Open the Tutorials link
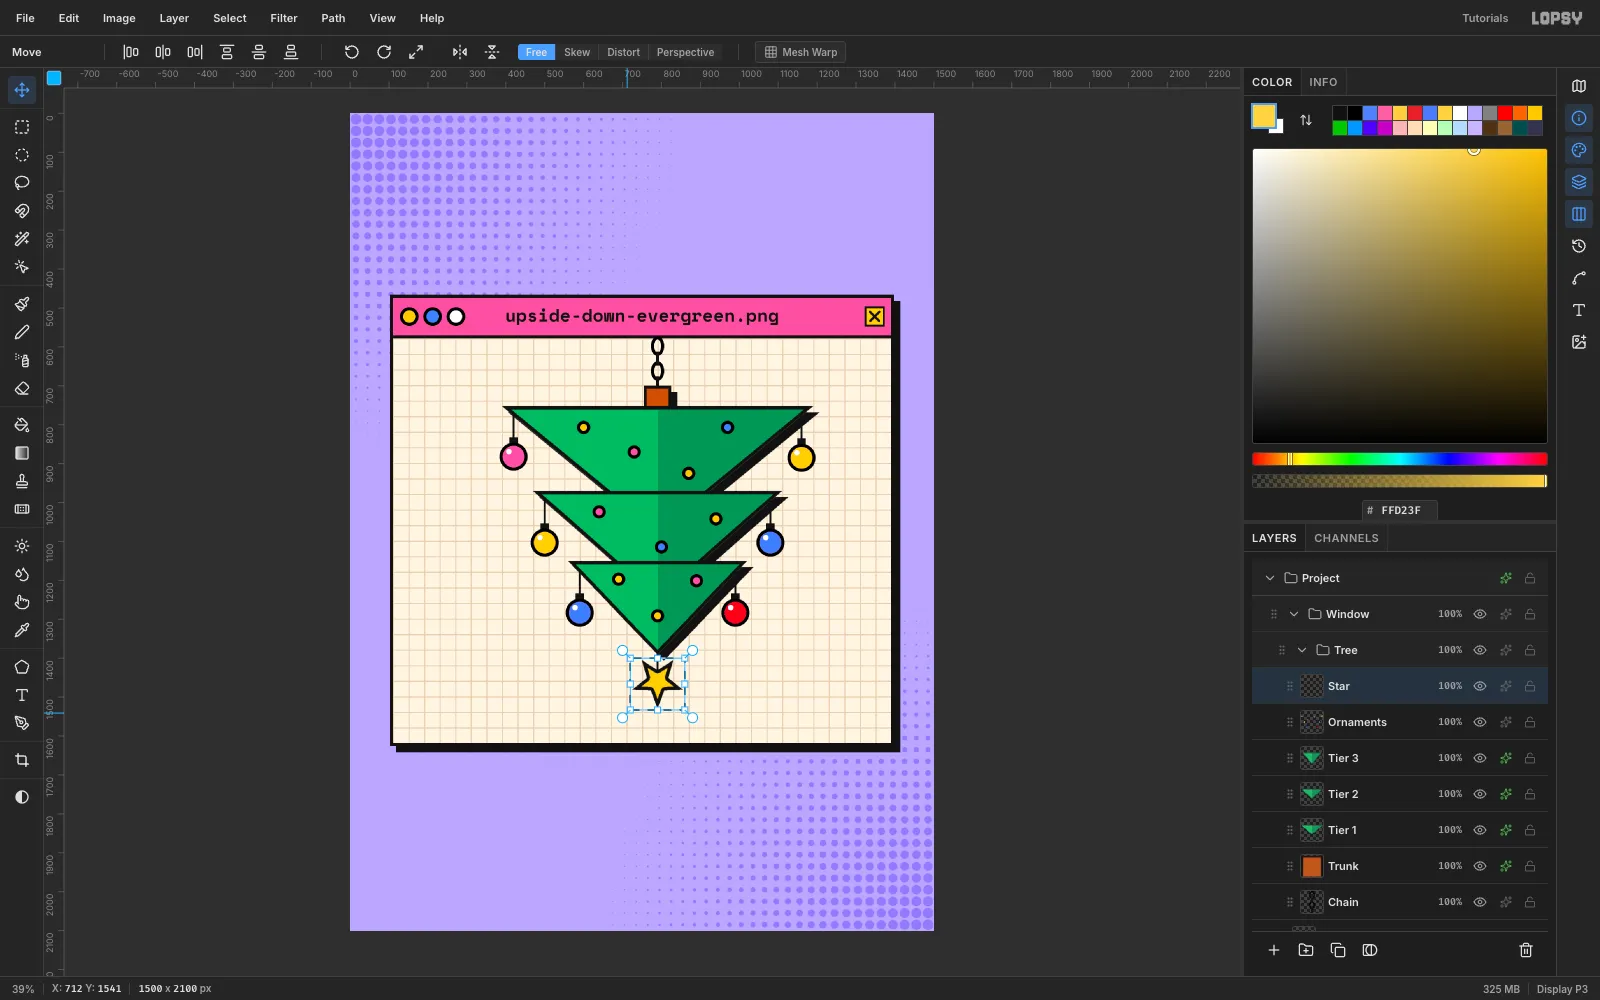 point(1485,18)
